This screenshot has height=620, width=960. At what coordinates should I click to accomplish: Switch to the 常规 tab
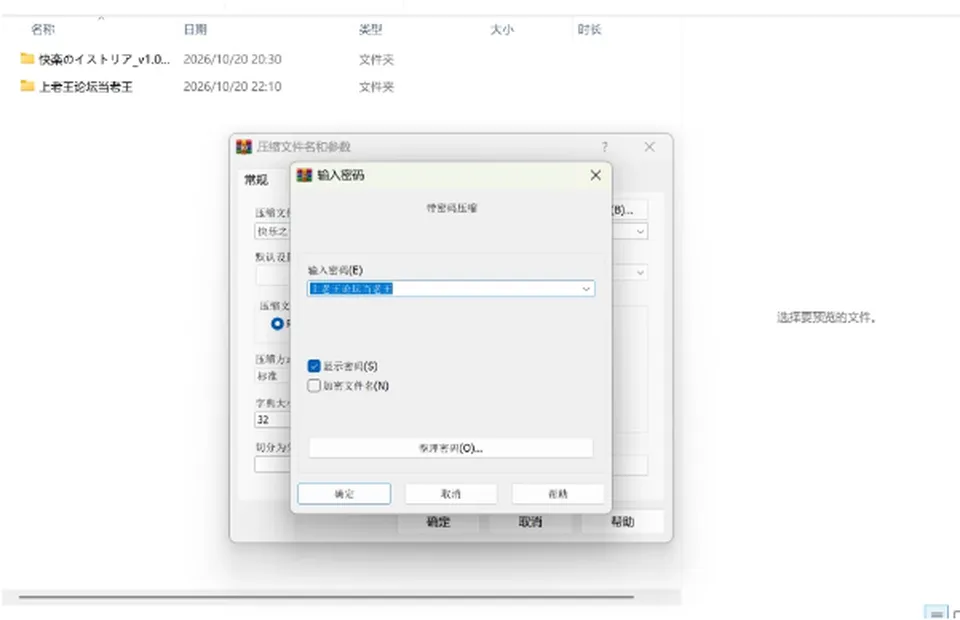(256, 180)
